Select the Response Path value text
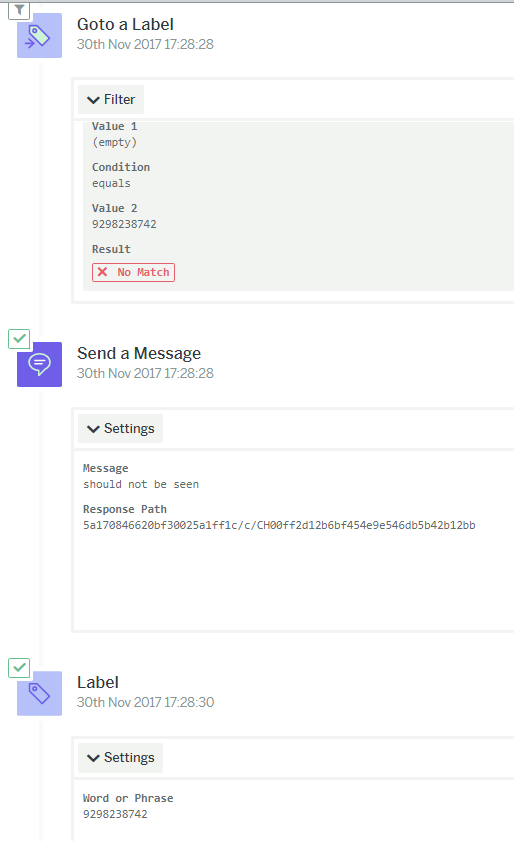Viewport: 514px width, 841px height. coord(279,525)
